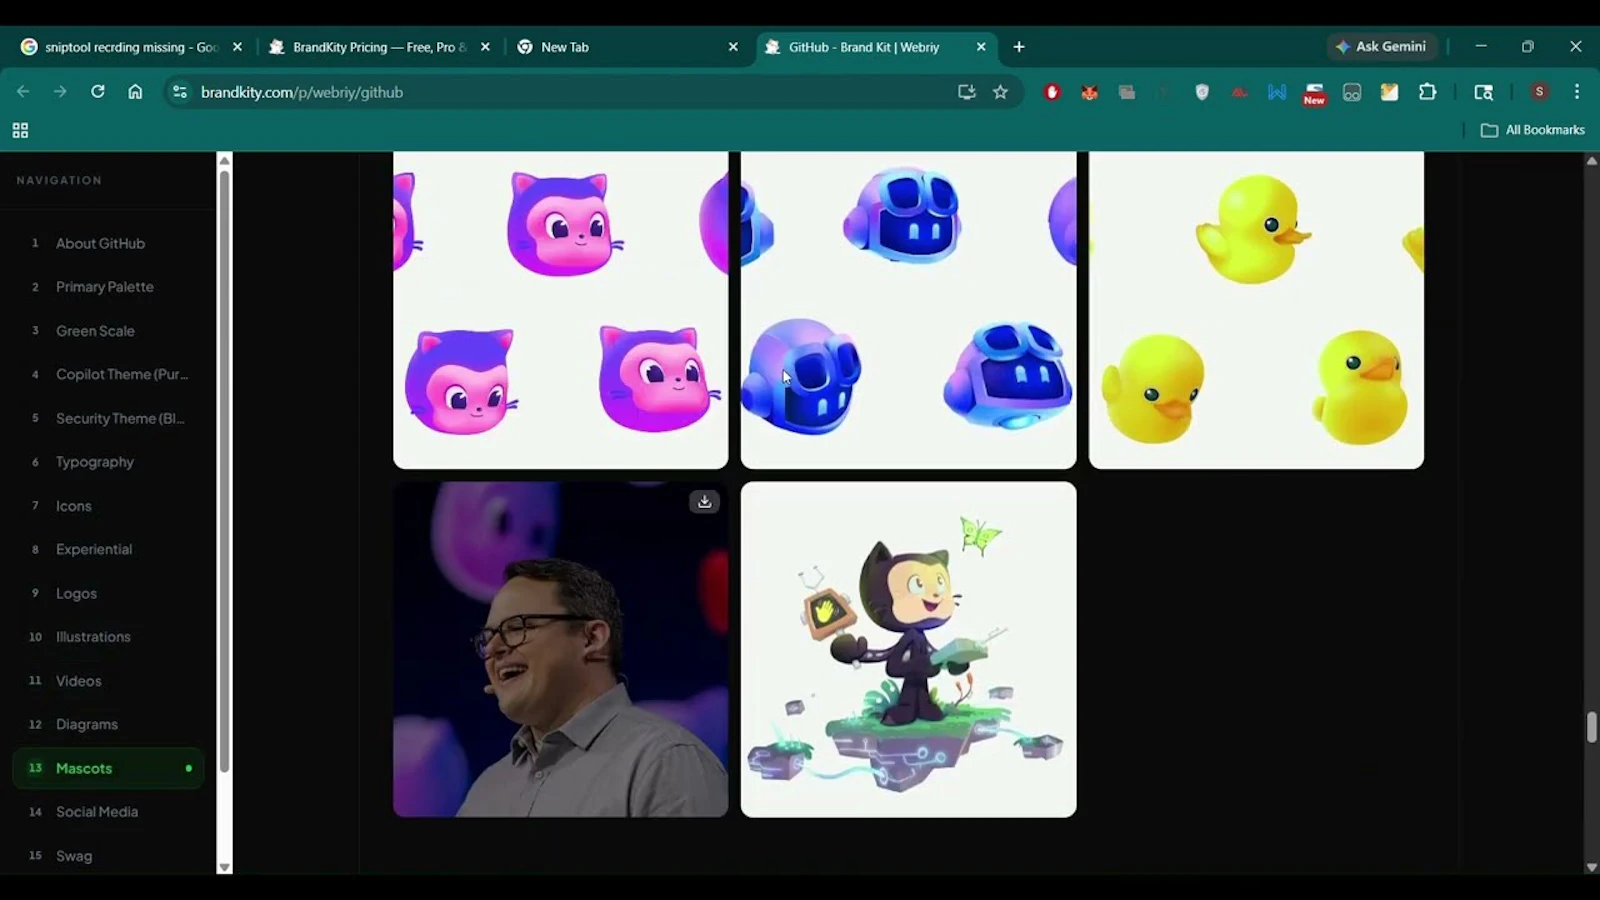Go to Diagrams section

point(108,724)
